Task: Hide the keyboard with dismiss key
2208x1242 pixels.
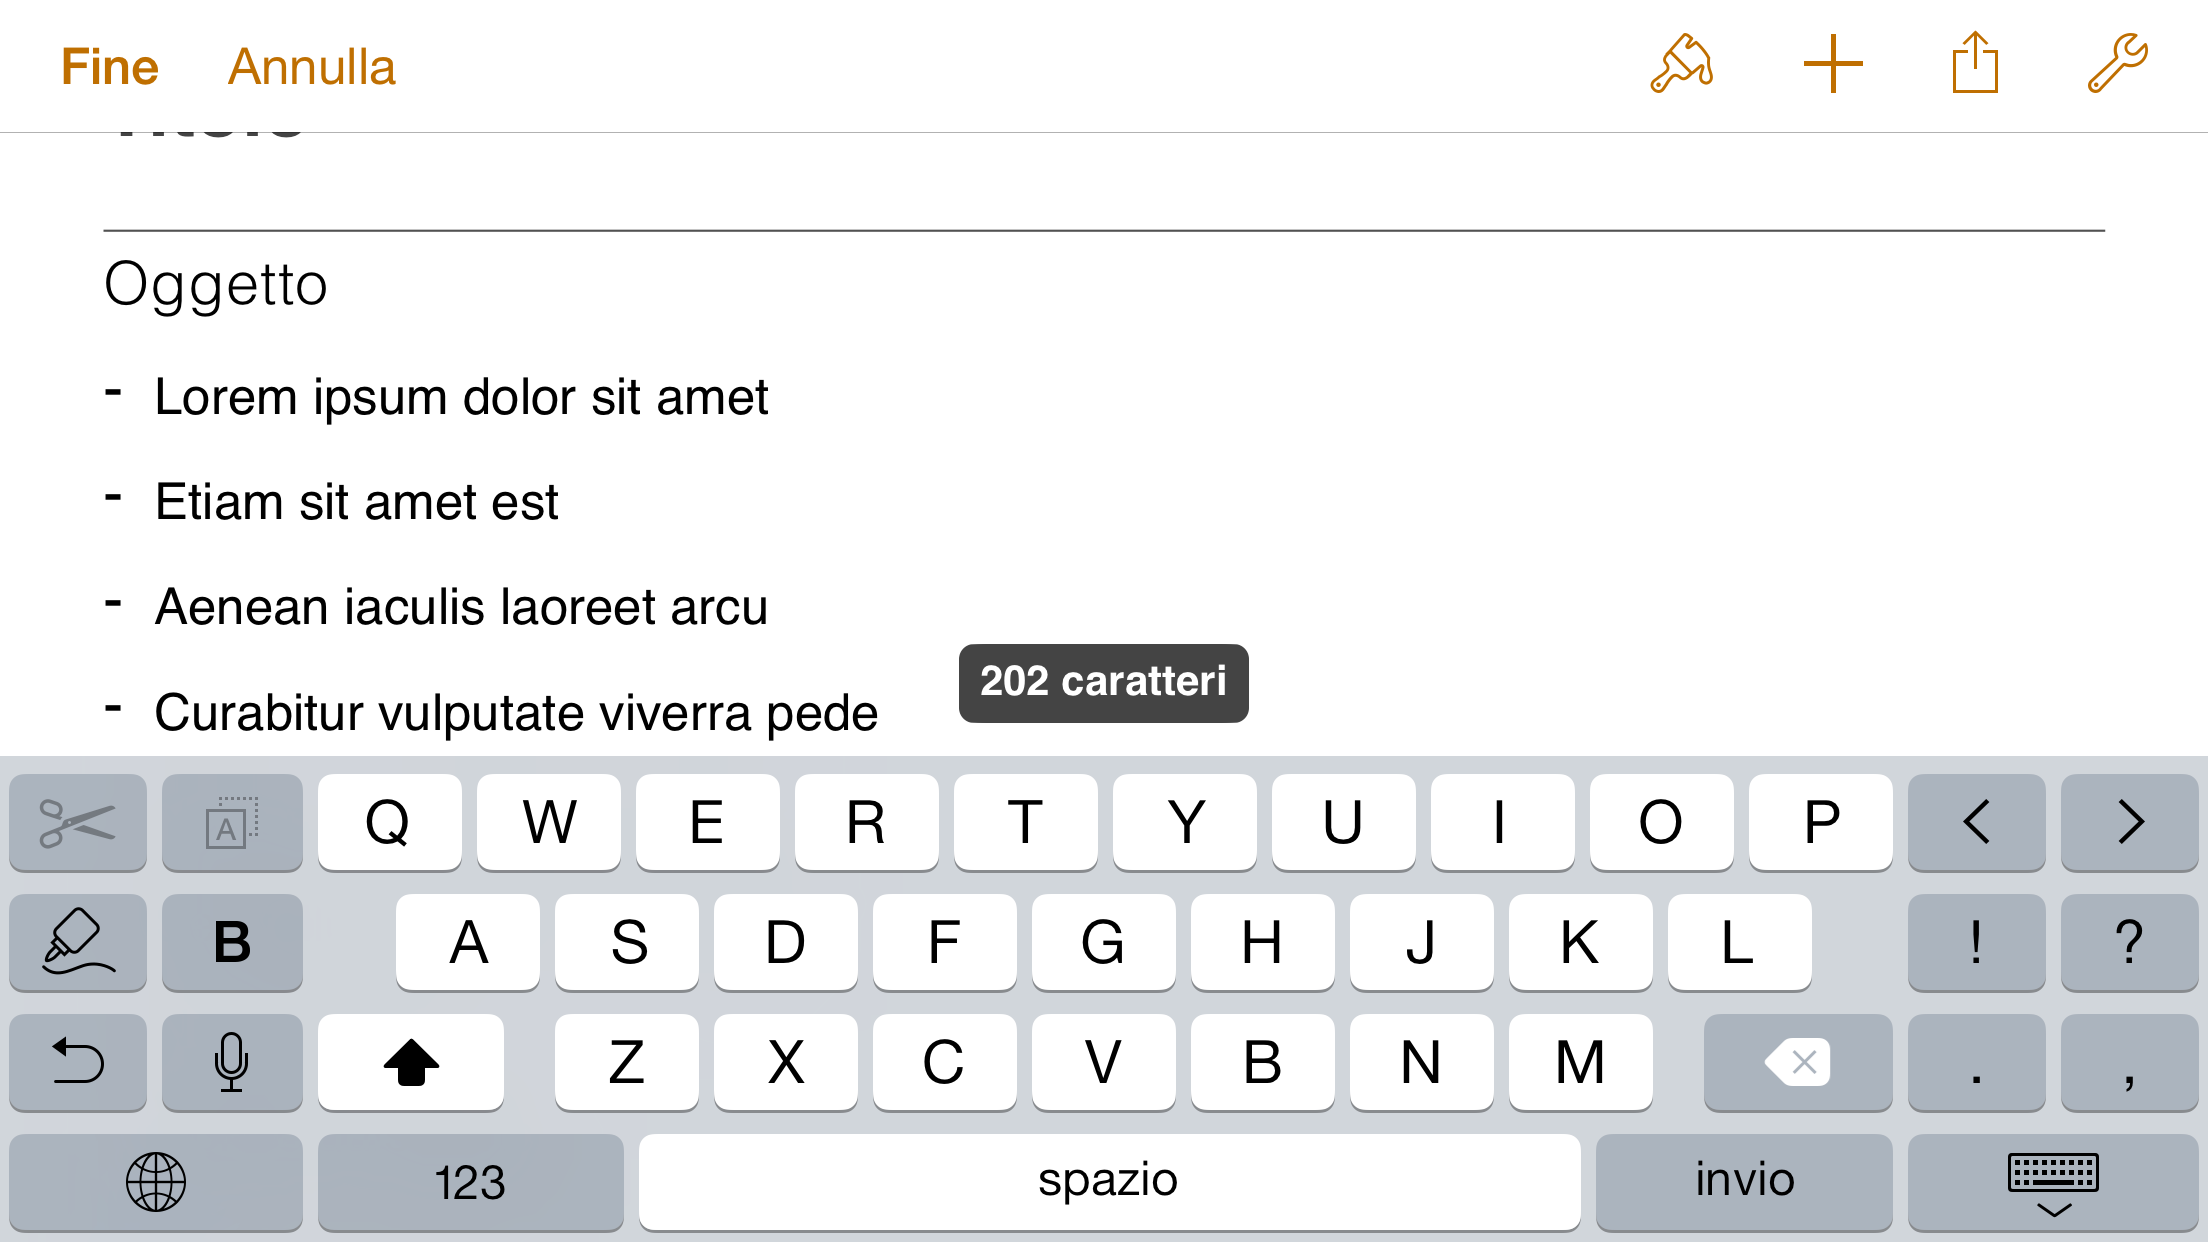Action: (2053, 1182)
